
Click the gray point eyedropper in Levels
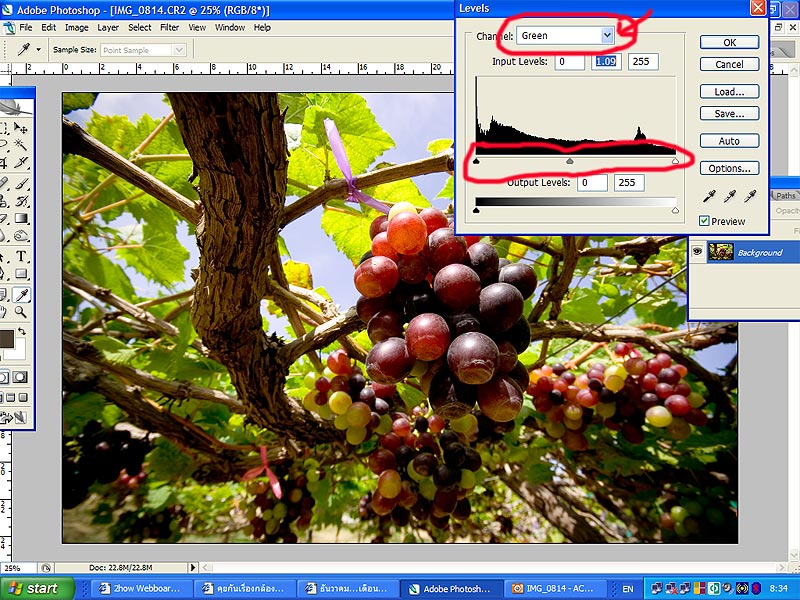pos(729,196)
